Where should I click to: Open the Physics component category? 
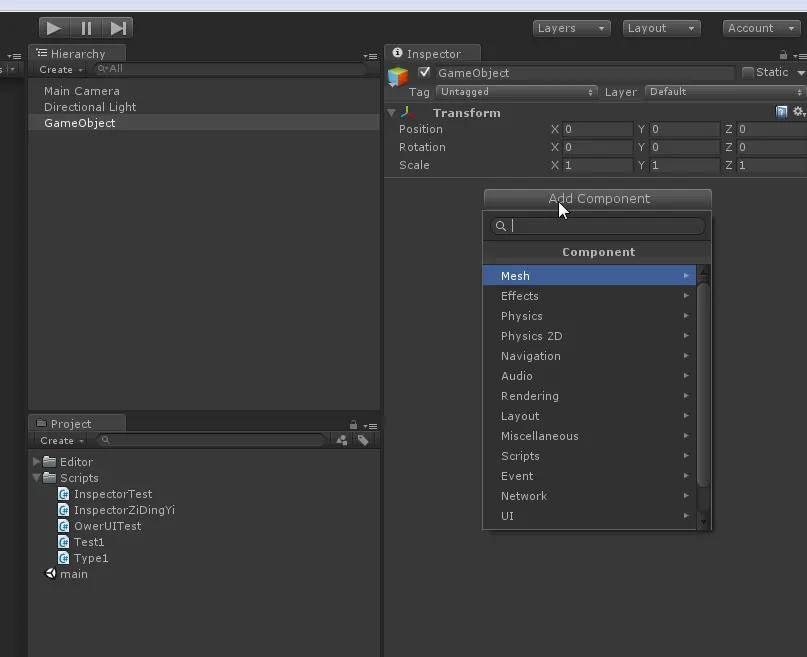pos(589,316)
